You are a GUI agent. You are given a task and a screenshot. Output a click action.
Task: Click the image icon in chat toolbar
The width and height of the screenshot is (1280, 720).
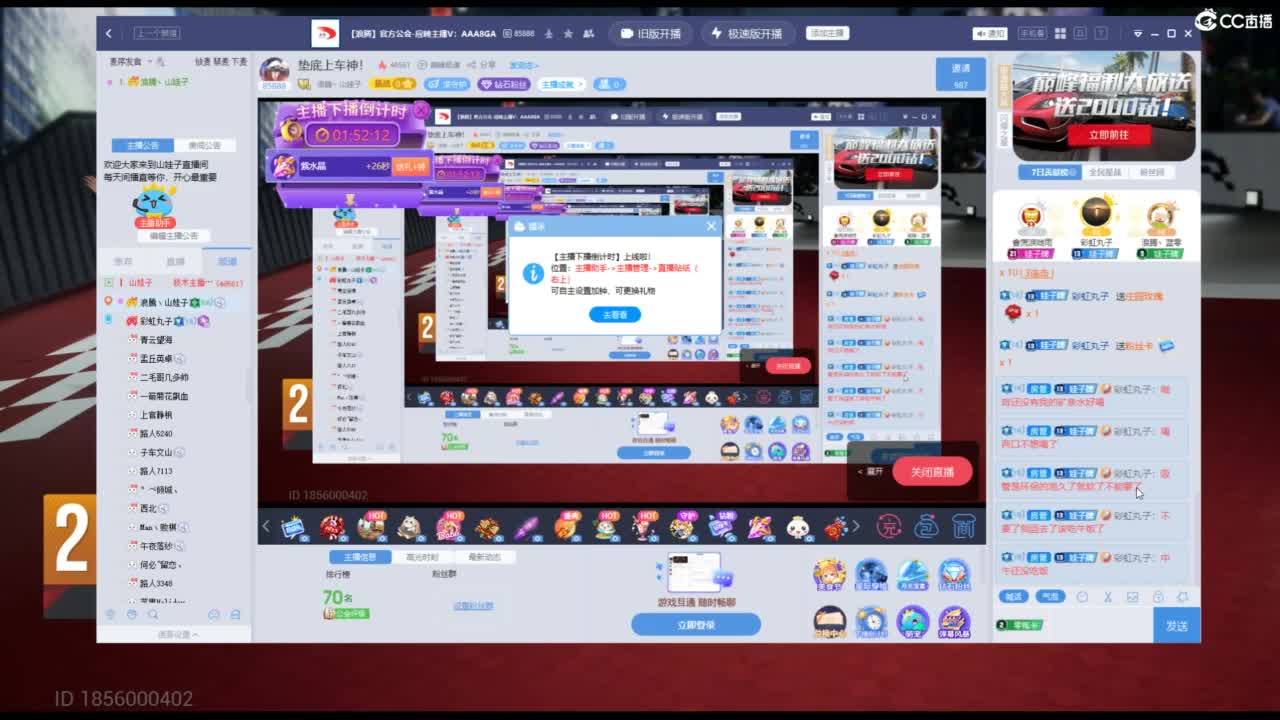click(x=1132, y=597)
